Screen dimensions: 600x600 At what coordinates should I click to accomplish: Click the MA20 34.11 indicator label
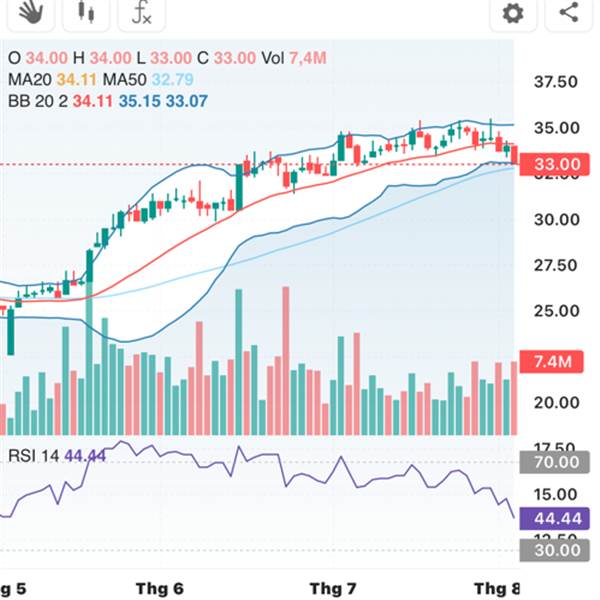tap(52, 80)
